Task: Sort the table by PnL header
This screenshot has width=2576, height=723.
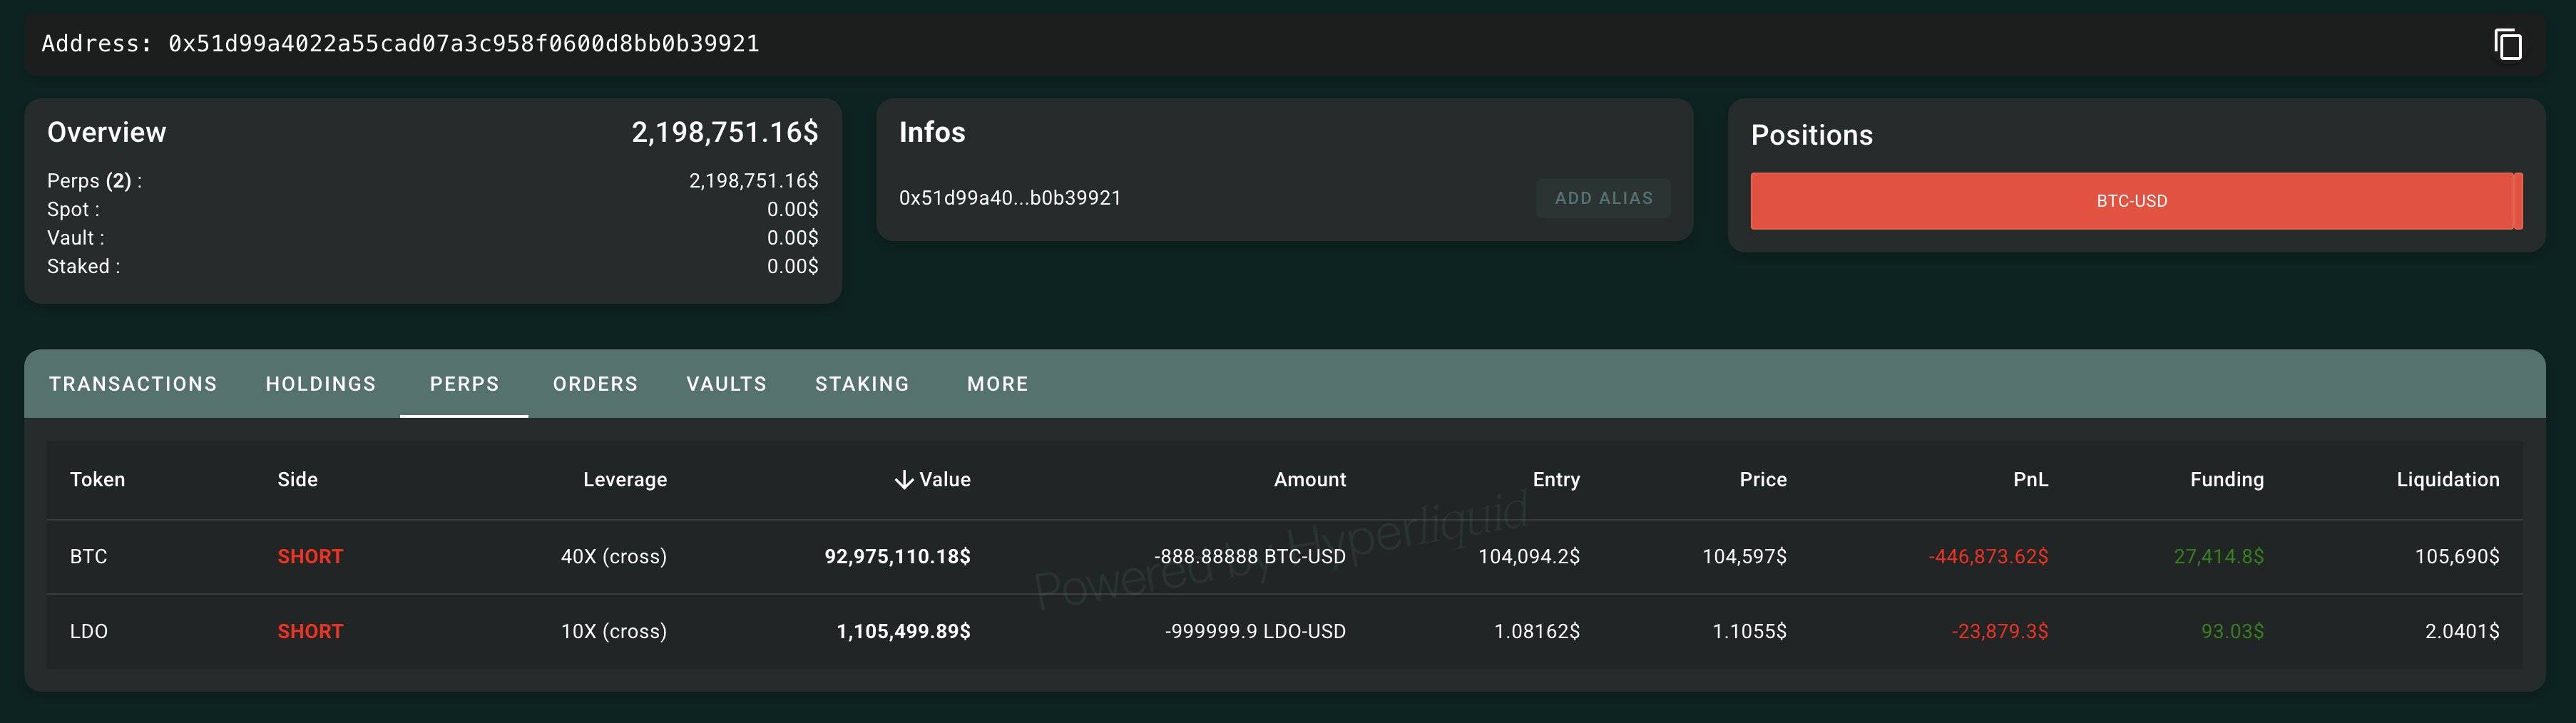Action: point(2030,480)
